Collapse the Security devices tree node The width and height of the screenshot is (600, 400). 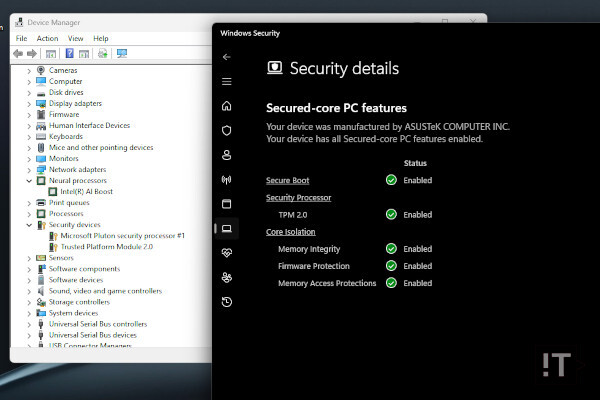[x=29, y=225]
